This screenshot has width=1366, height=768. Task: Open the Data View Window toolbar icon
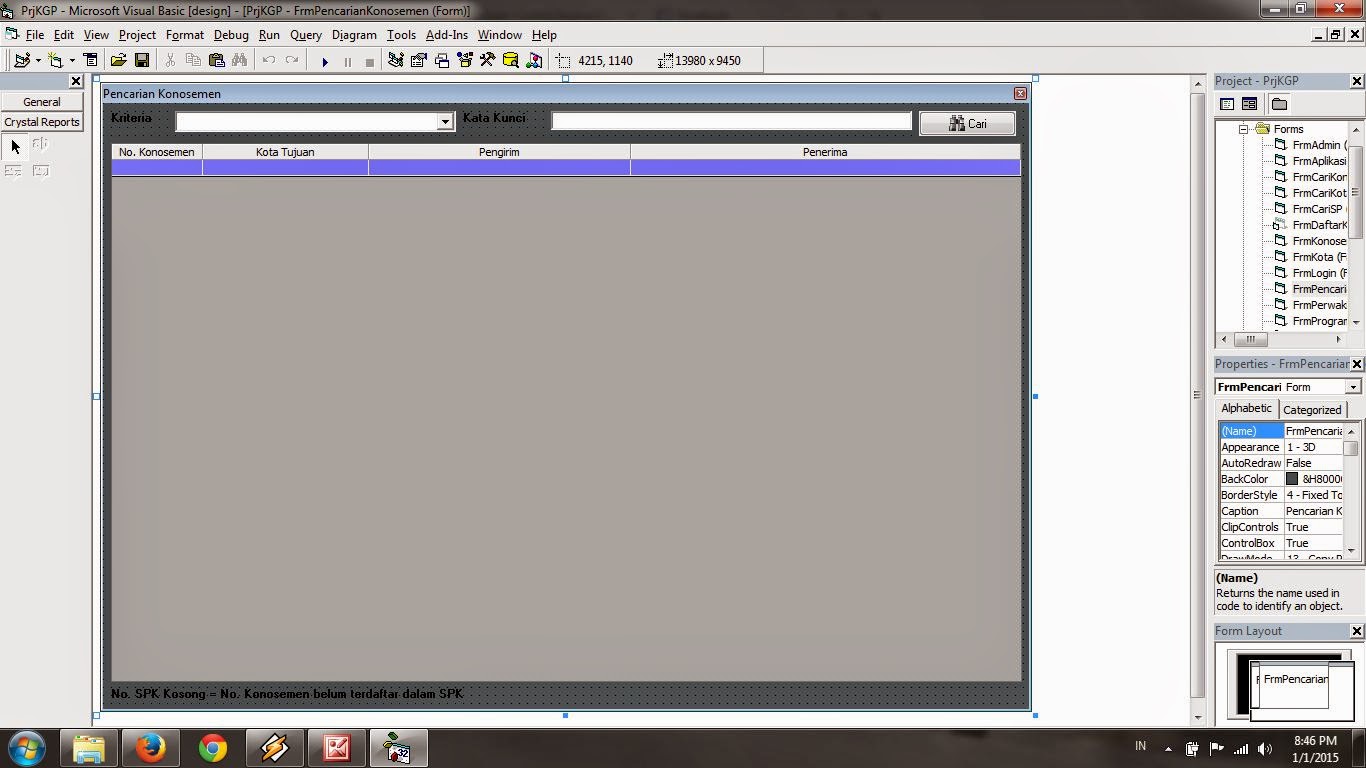tap(510, 60)
